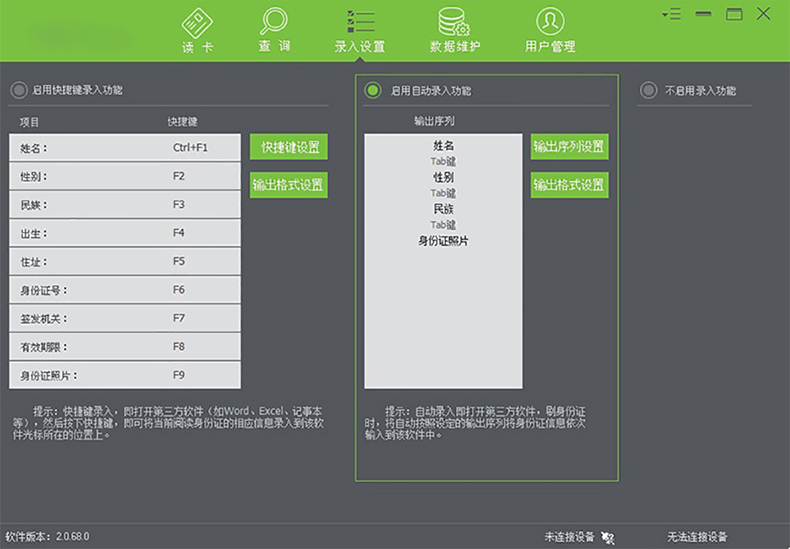Viewport: 790px width, 549px height.
Task: Select the 录入设置 checklist icon
Action: pyautogui.click(x=359, y=22)
